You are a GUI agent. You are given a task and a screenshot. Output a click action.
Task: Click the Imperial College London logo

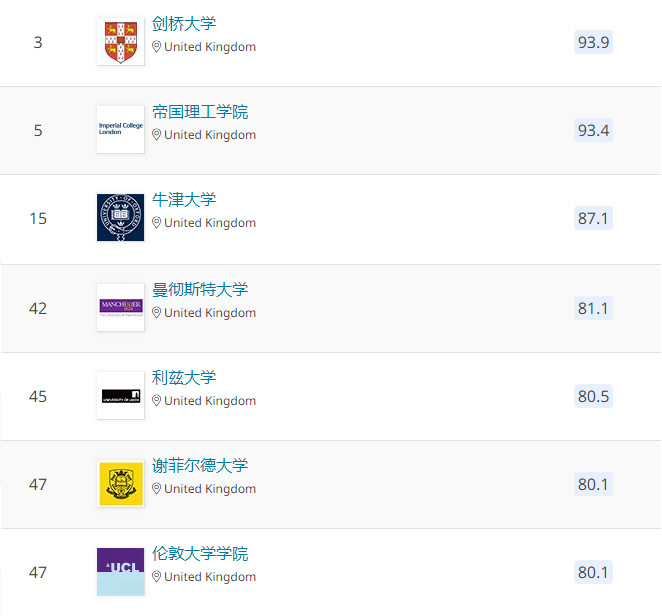[120, 129]
